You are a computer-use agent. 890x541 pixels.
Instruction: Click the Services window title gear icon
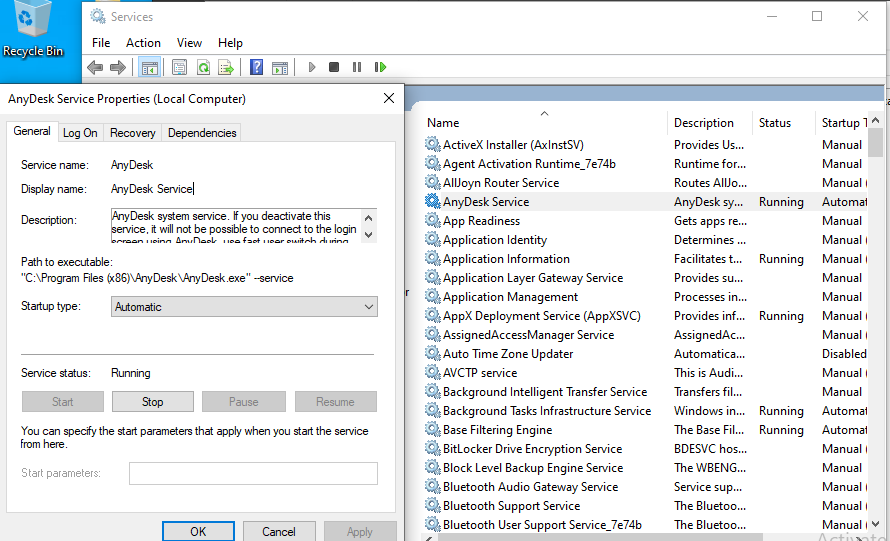click(x=98, y=16)
